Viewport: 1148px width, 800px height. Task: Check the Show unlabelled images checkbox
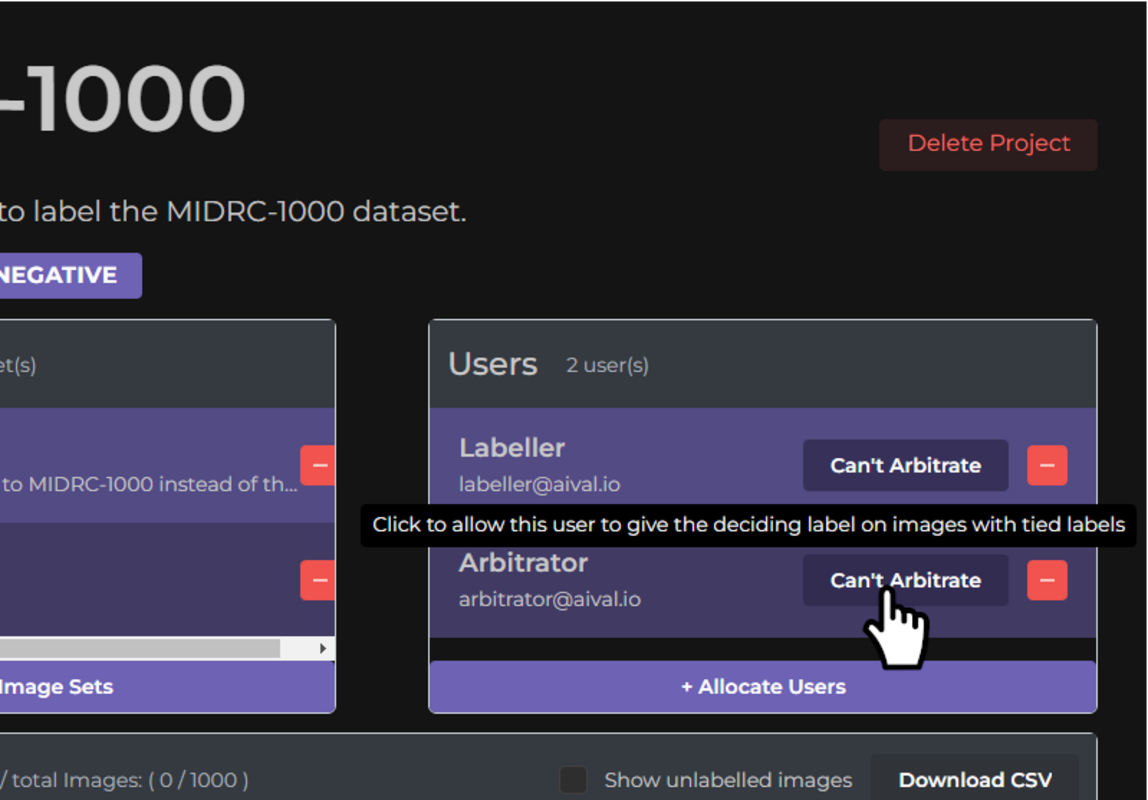pyautogui.click(x=572, y=780)
